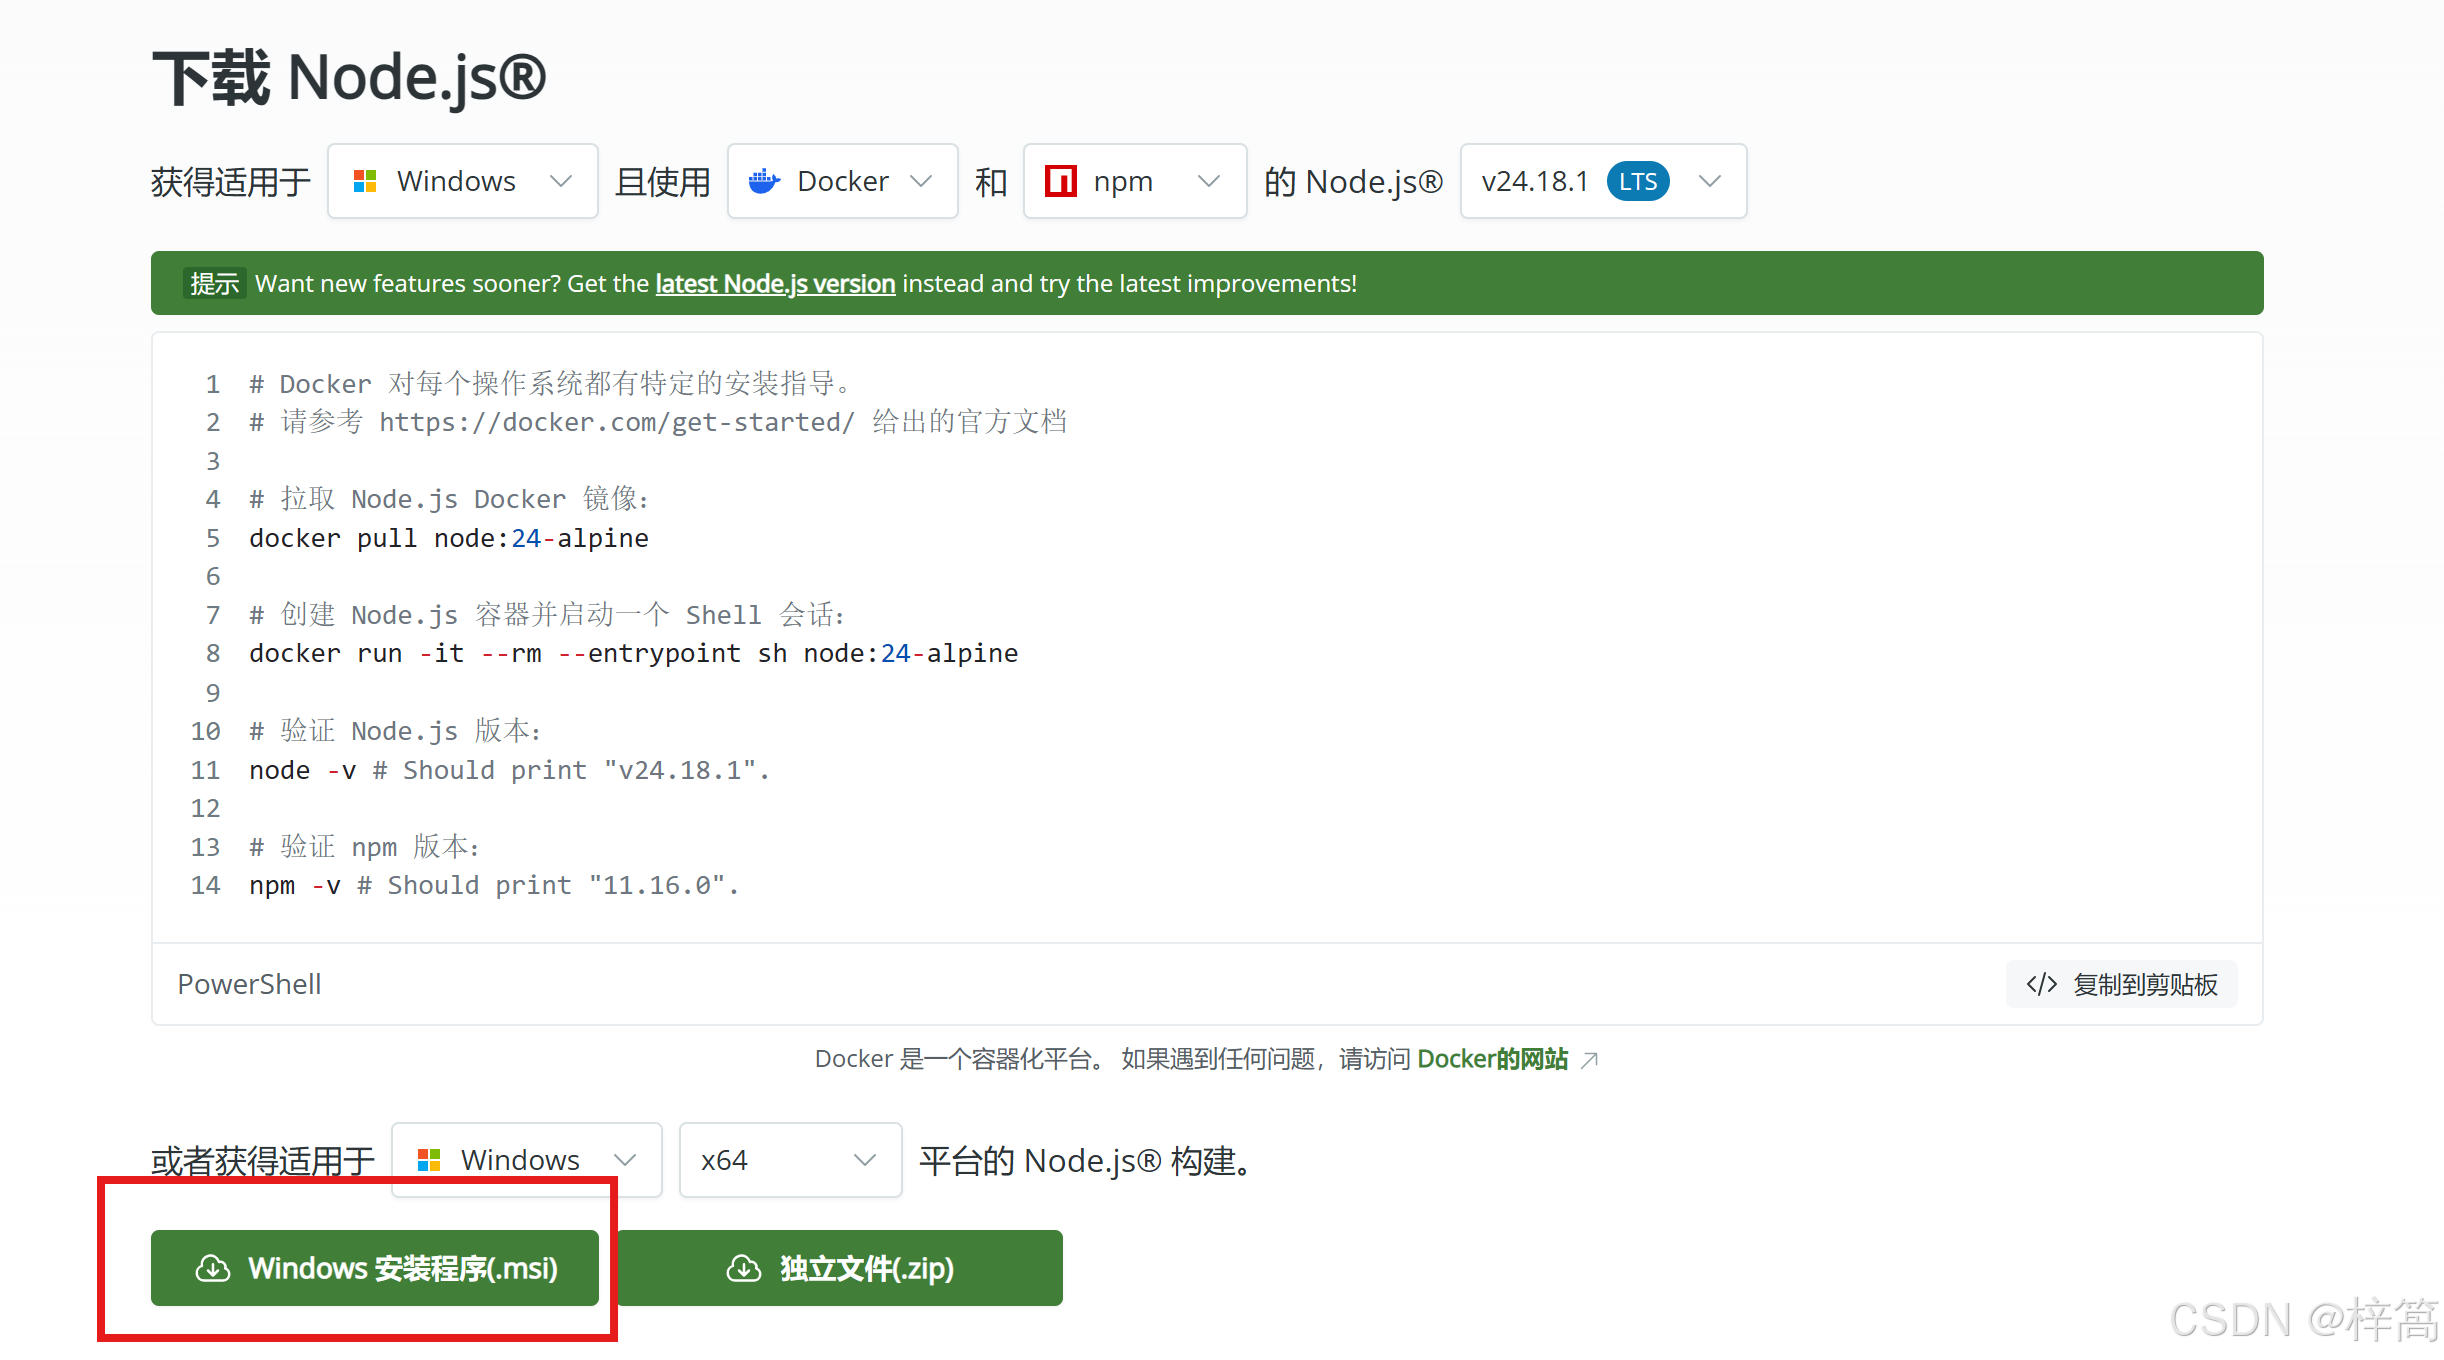This screenshot has width=2444, height=1360.
Task: Click the Windows logo in top platform dropdown
Action: [365, 181]
